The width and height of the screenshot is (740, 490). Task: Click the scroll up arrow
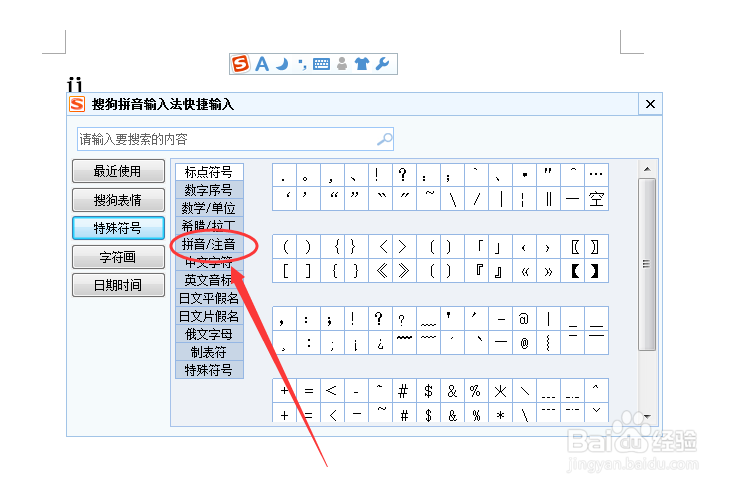click(648, 169)
